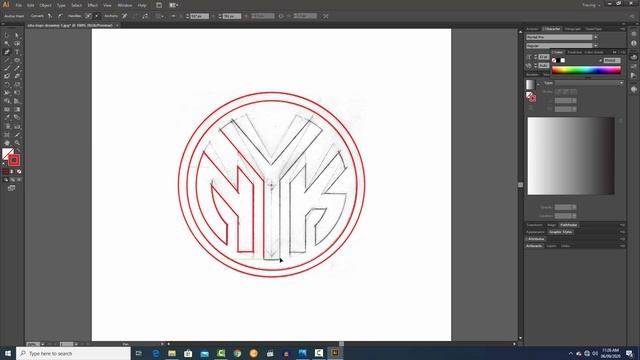Viewport: 640px width, 360px height.
Task: Click the Fill swatch in the toolbox
Action: pos(7,153)
